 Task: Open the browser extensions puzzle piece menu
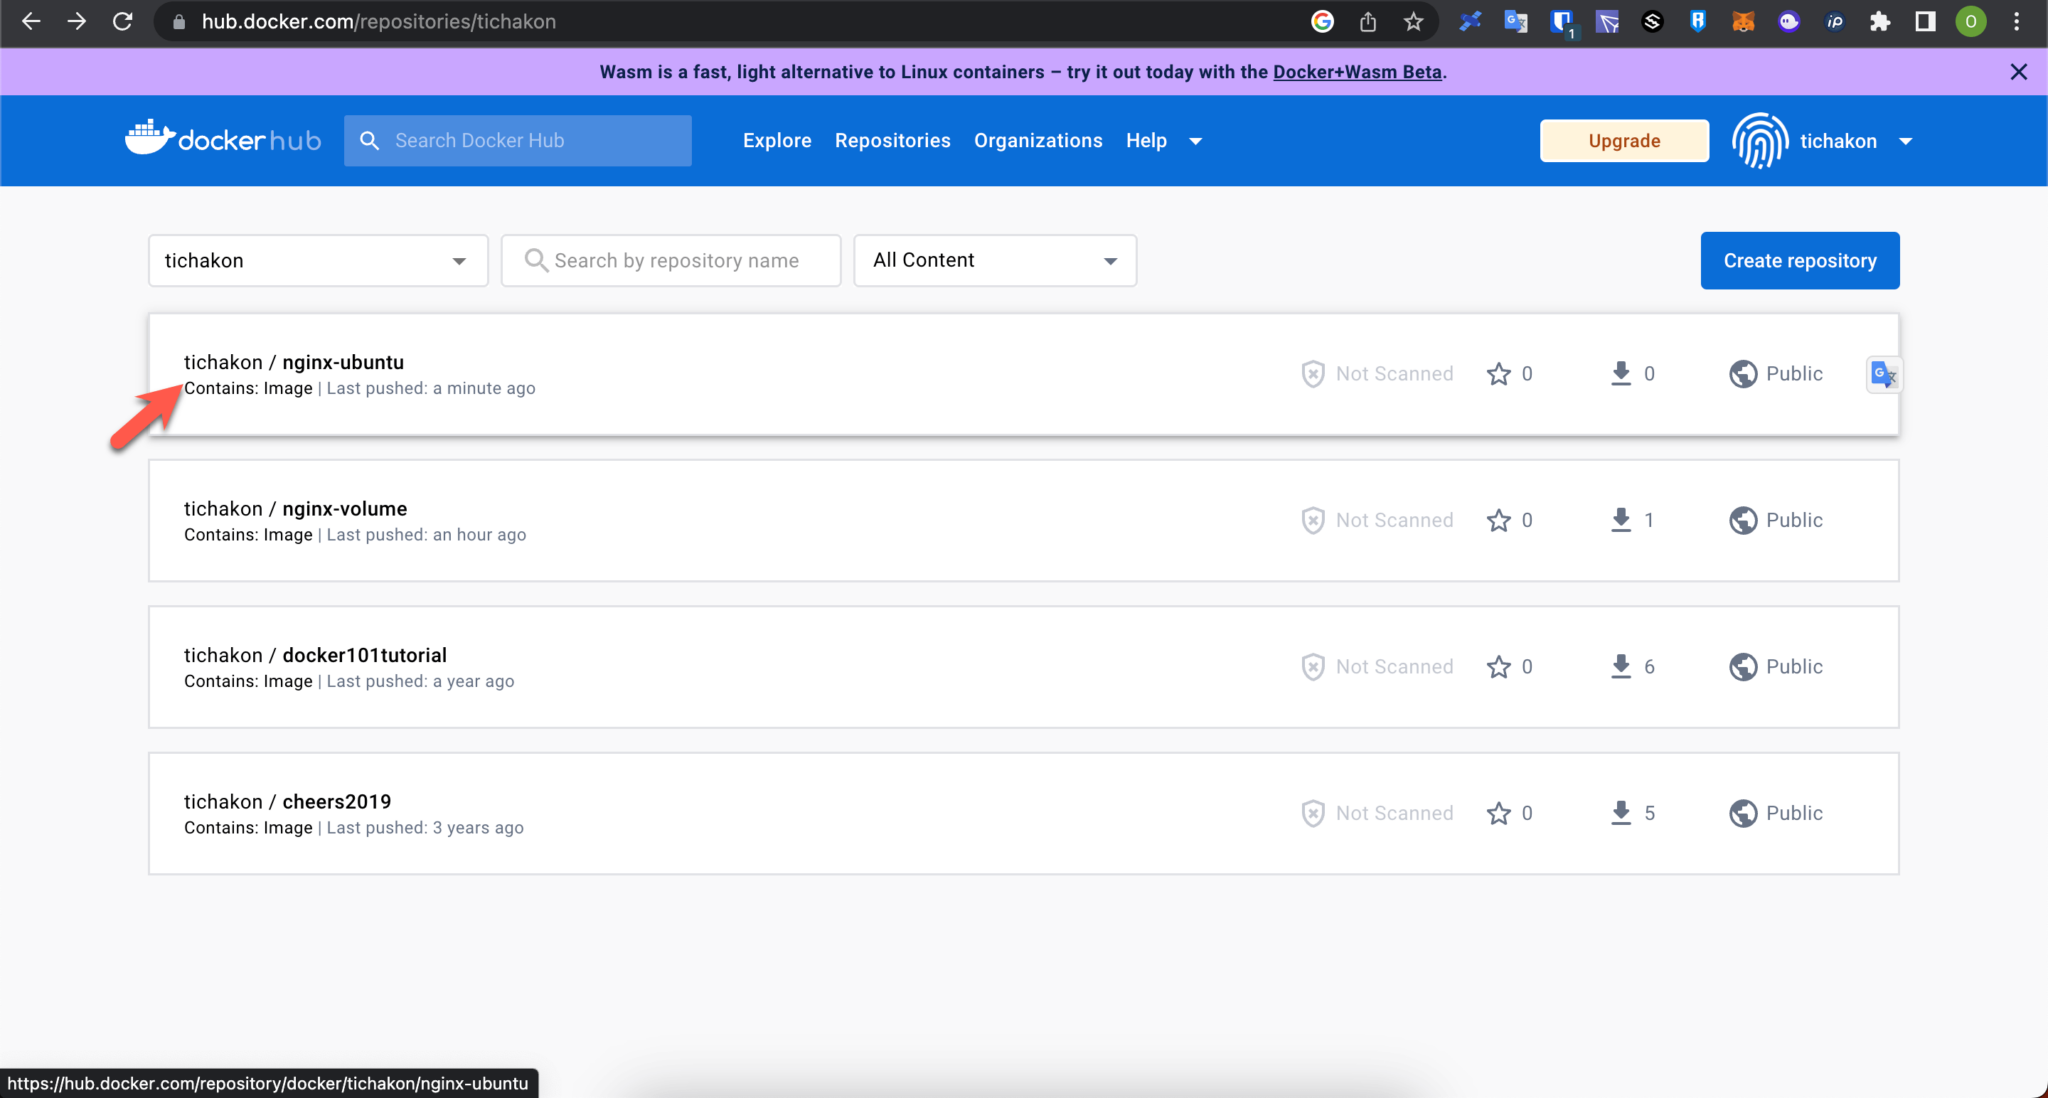1881,21
